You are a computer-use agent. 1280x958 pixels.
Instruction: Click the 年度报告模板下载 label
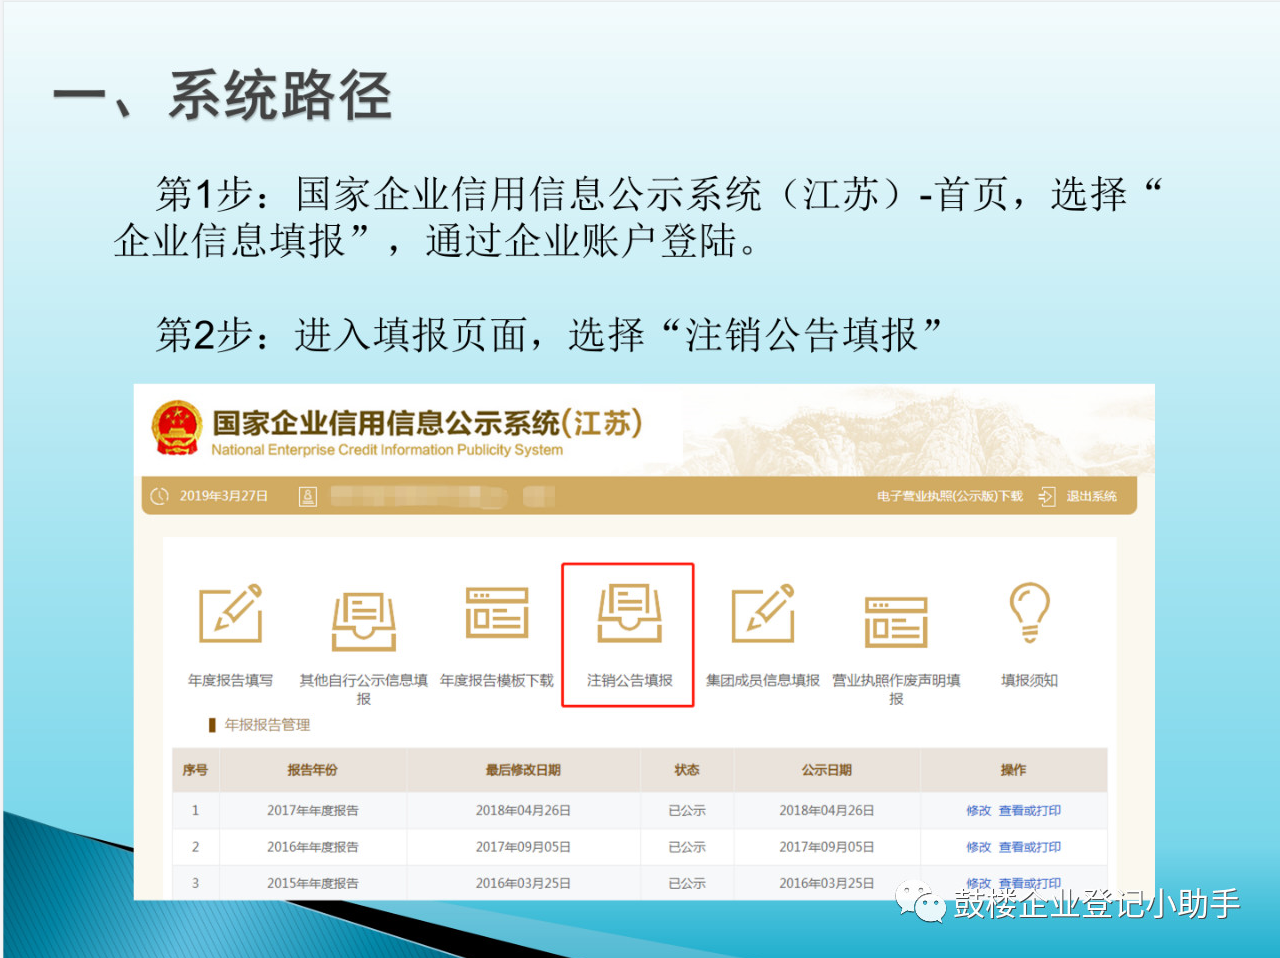coord(497,680)
